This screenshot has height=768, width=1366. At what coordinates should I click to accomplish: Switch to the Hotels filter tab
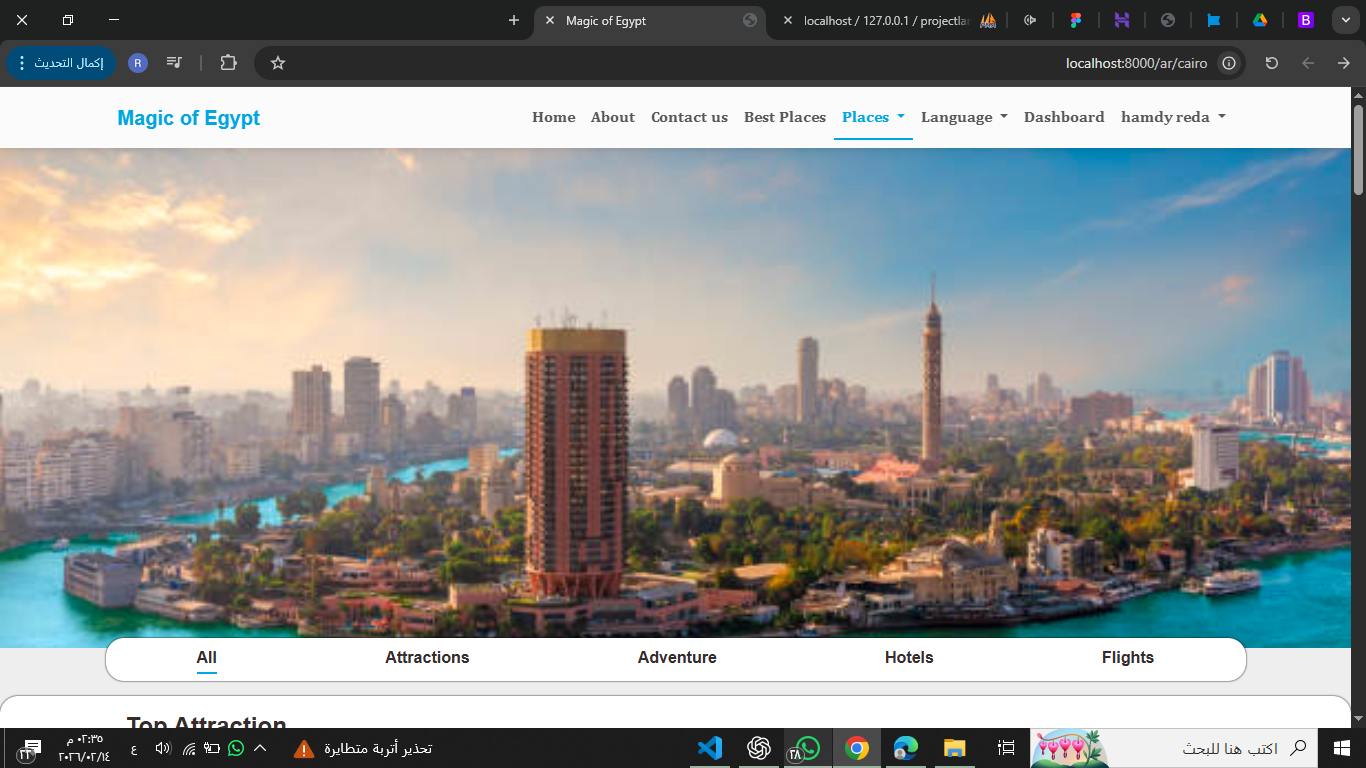coord(909,658)
